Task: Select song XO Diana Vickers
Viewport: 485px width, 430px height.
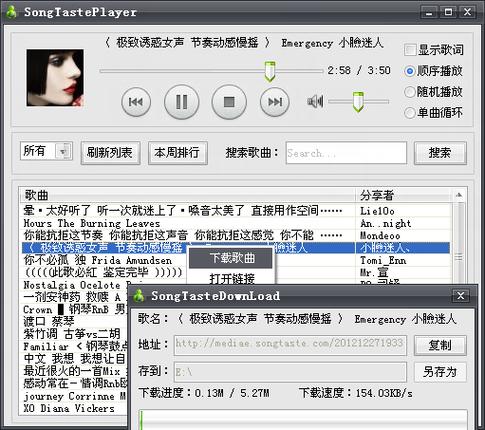Action: pyautogui.click(x=75, y=408)
